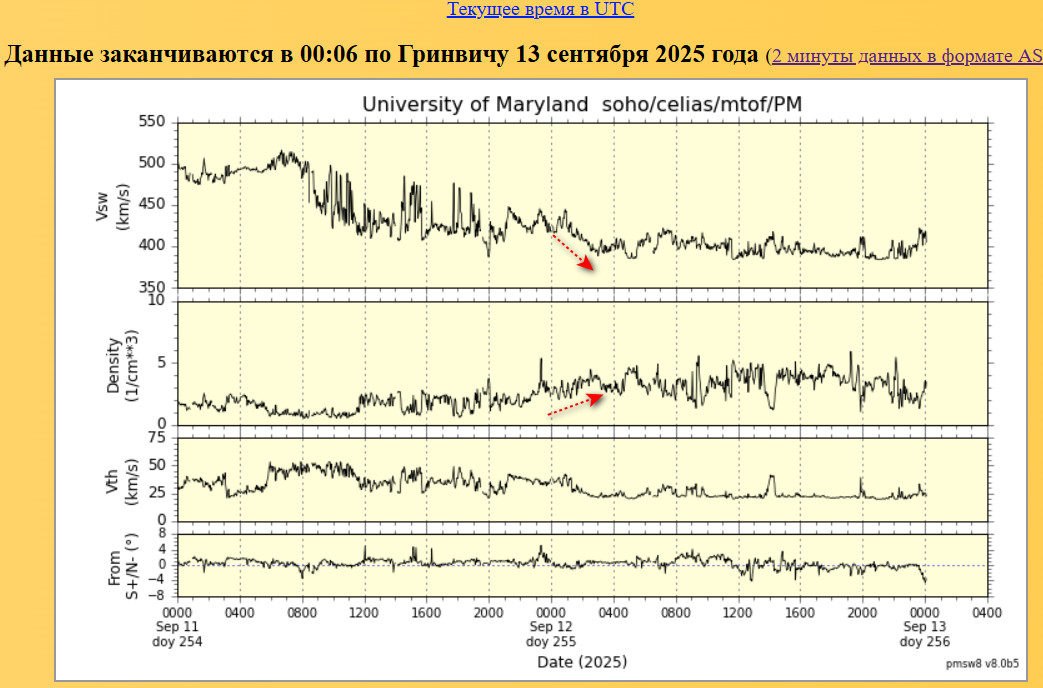Click the 'pmsw8 v8.0b5' version text
This screenshot has width=1043, height=688.
click(x=982, y=663)
